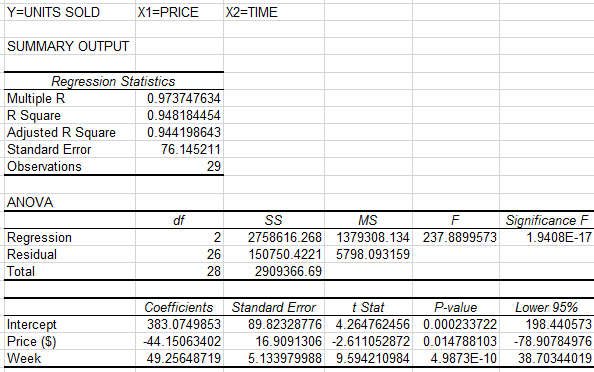Select the Standard Error column header in coefficients table
This screenshot has height=372, width=594.
point(274,307)
